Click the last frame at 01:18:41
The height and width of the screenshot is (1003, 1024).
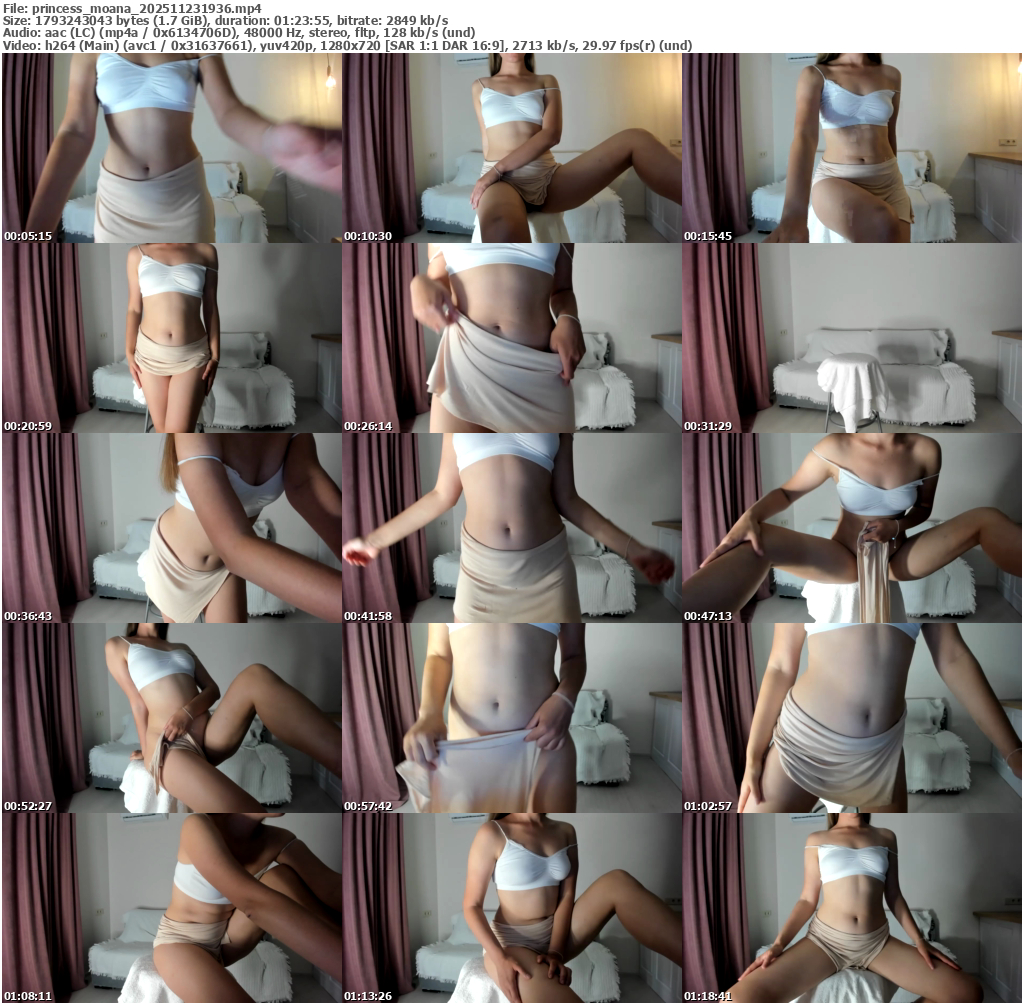tap(852, 908)
